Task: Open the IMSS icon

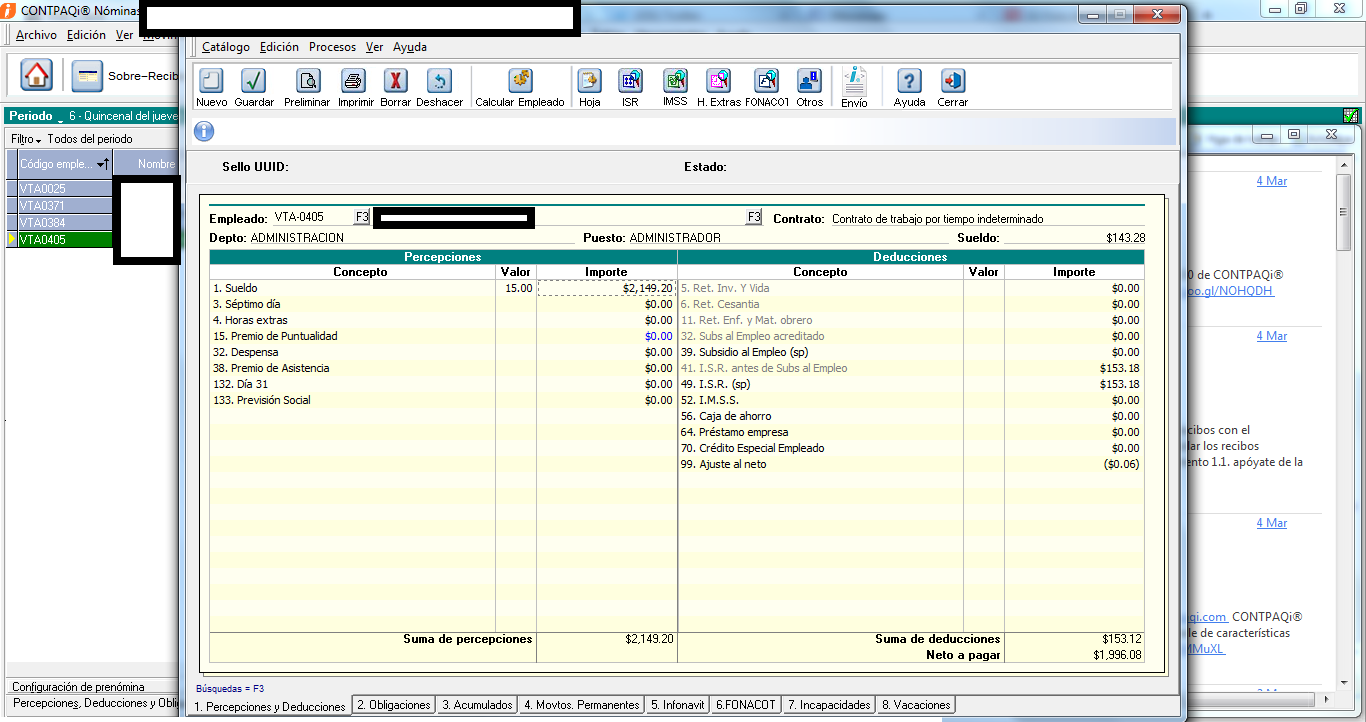Action: click(x=675, y=81)
